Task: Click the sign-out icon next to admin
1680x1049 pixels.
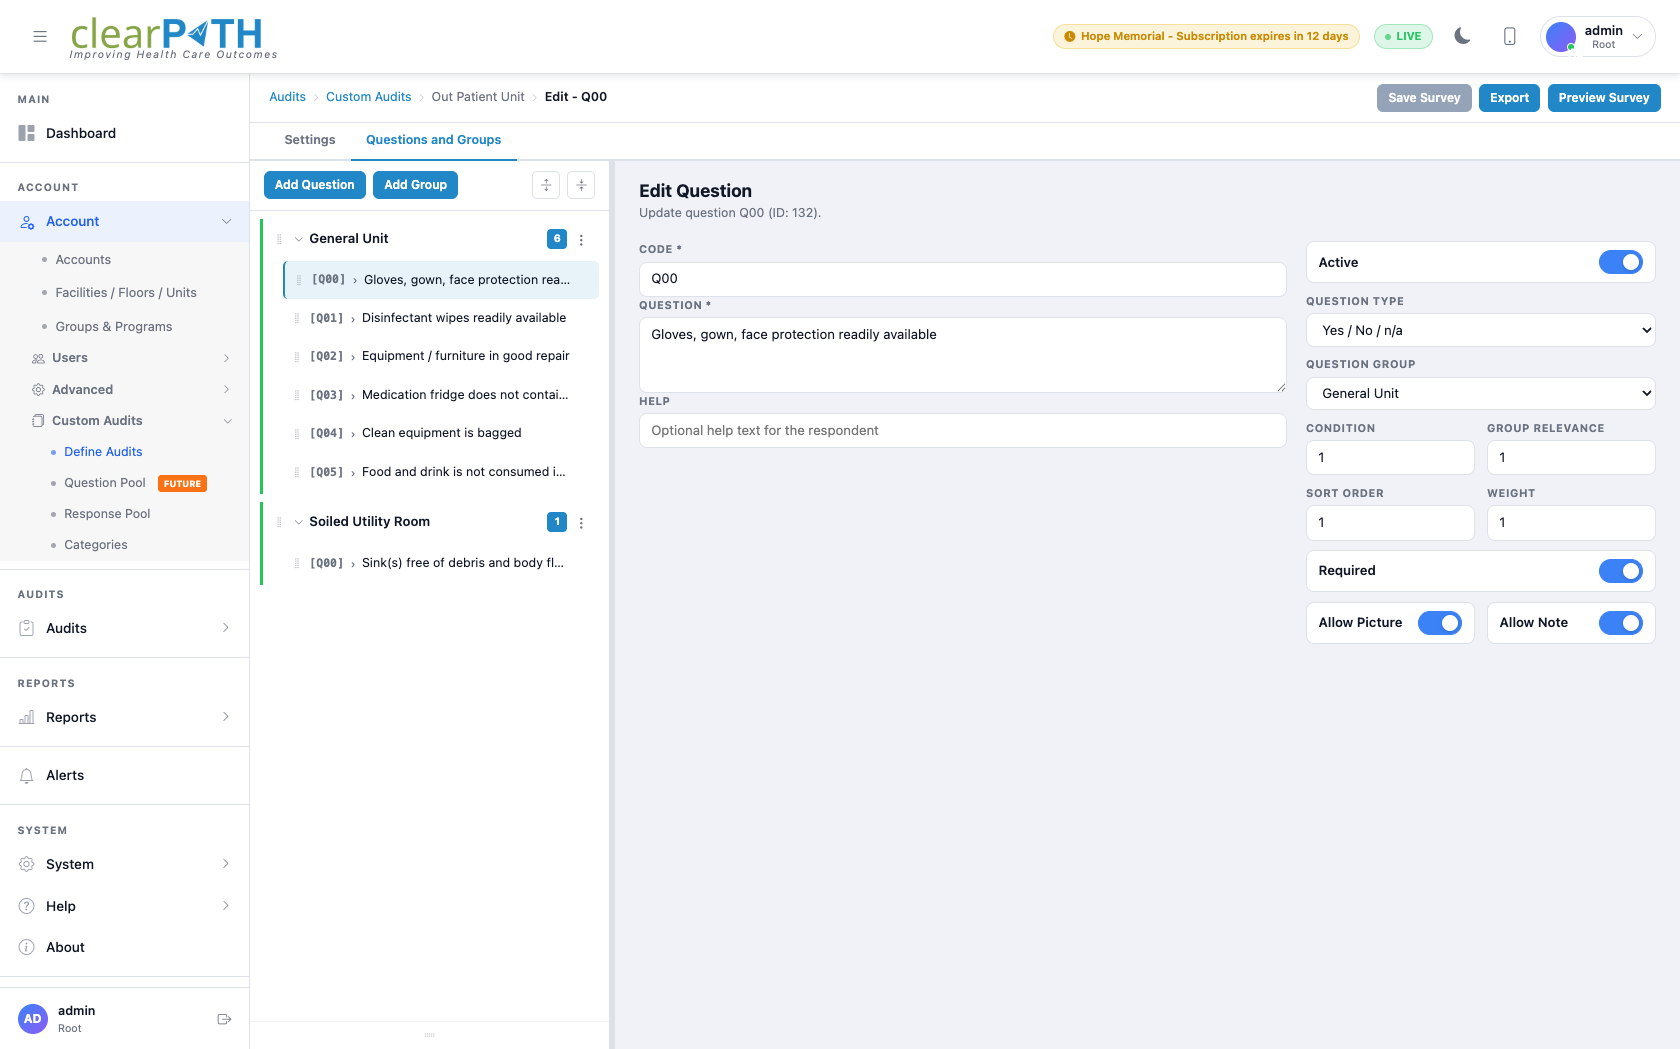Action: pyautogui.click(x=223, y=1018)
